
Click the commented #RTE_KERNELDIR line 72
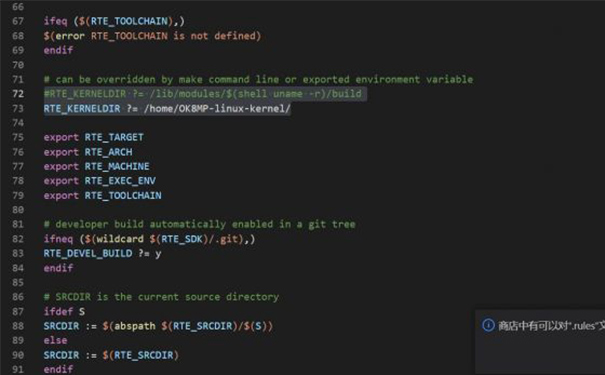(x=203, y=94)
